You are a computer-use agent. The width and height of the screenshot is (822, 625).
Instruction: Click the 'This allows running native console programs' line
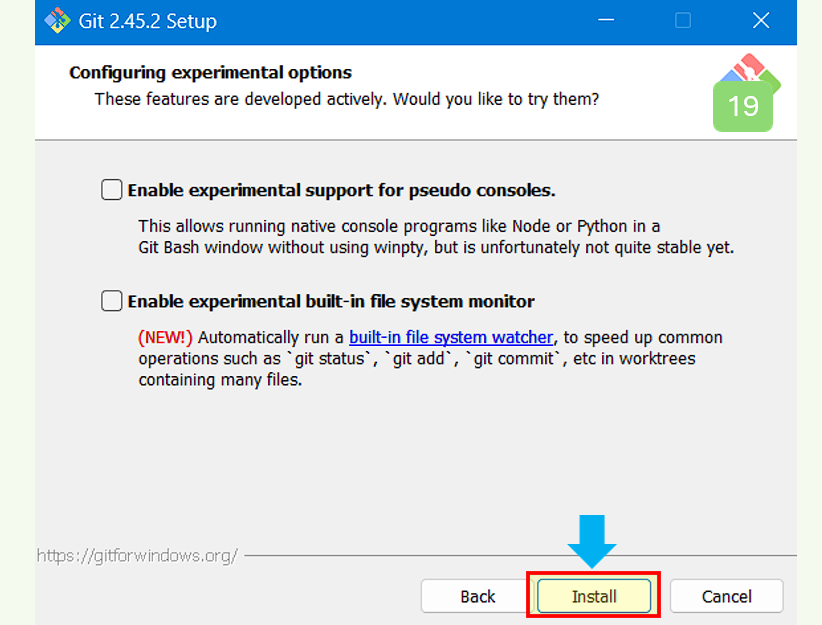coord(399,226)
